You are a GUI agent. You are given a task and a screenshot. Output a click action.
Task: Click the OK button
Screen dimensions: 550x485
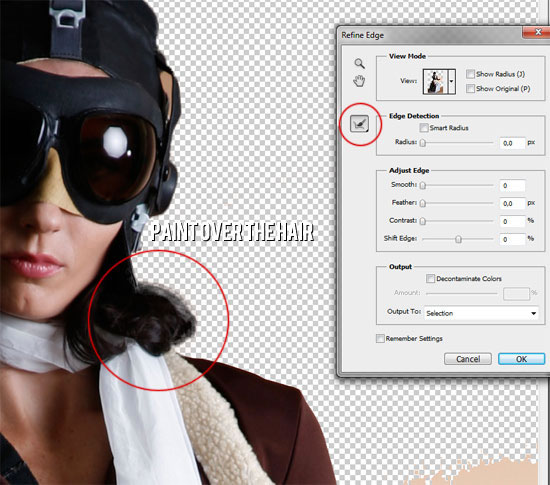[522, 359]
